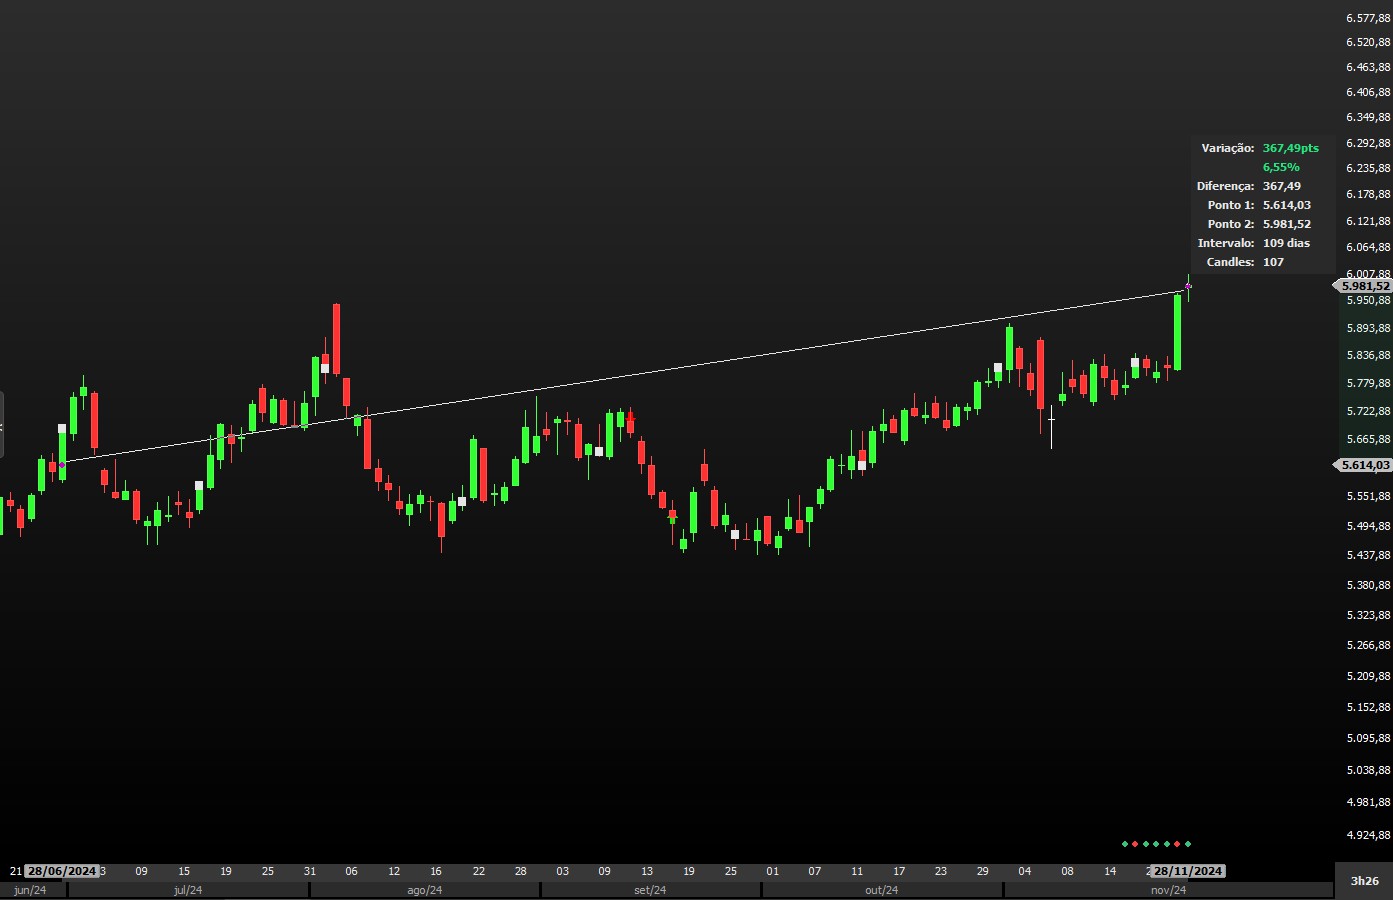Click the first red diamond indicator dot
Image resolution: width=1393 pixels, height=900 pixels.
1135,844
